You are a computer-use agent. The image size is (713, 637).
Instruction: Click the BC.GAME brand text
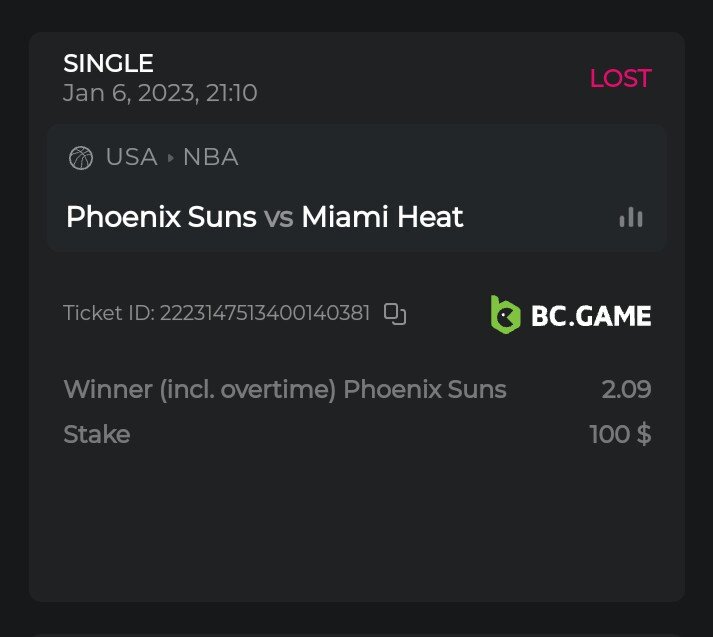(x=591, y=316)
